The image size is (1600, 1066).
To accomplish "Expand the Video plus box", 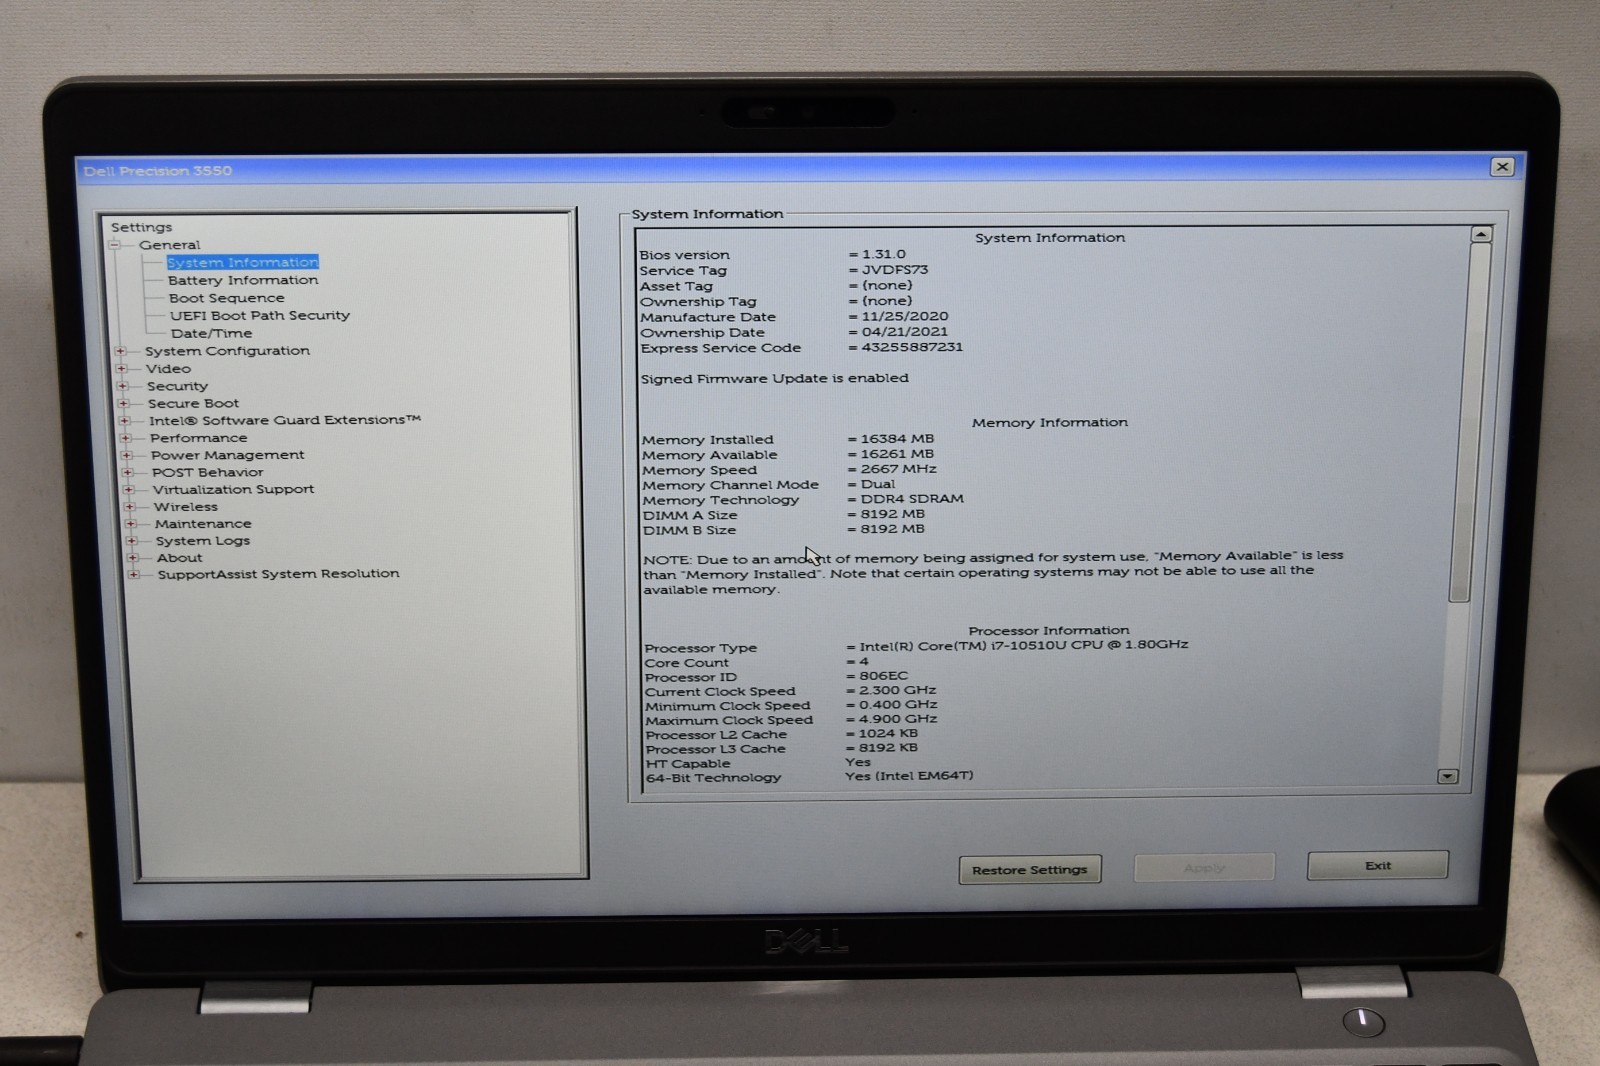I will (122, 369).
